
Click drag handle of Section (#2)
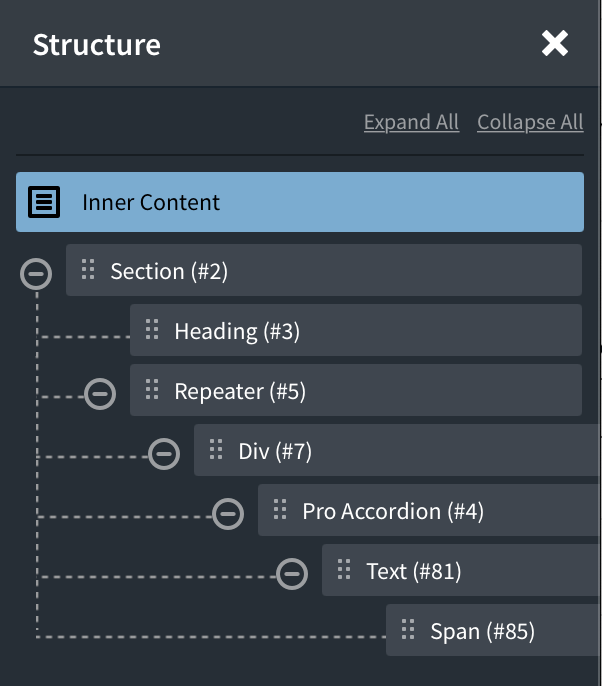tap(88, 270)
